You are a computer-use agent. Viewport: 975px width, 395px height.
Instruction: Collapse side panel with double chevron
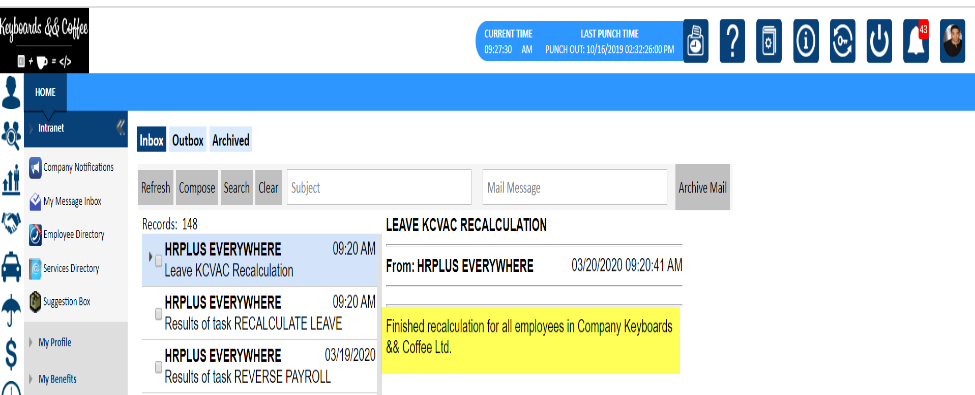(x=121, y=128)
